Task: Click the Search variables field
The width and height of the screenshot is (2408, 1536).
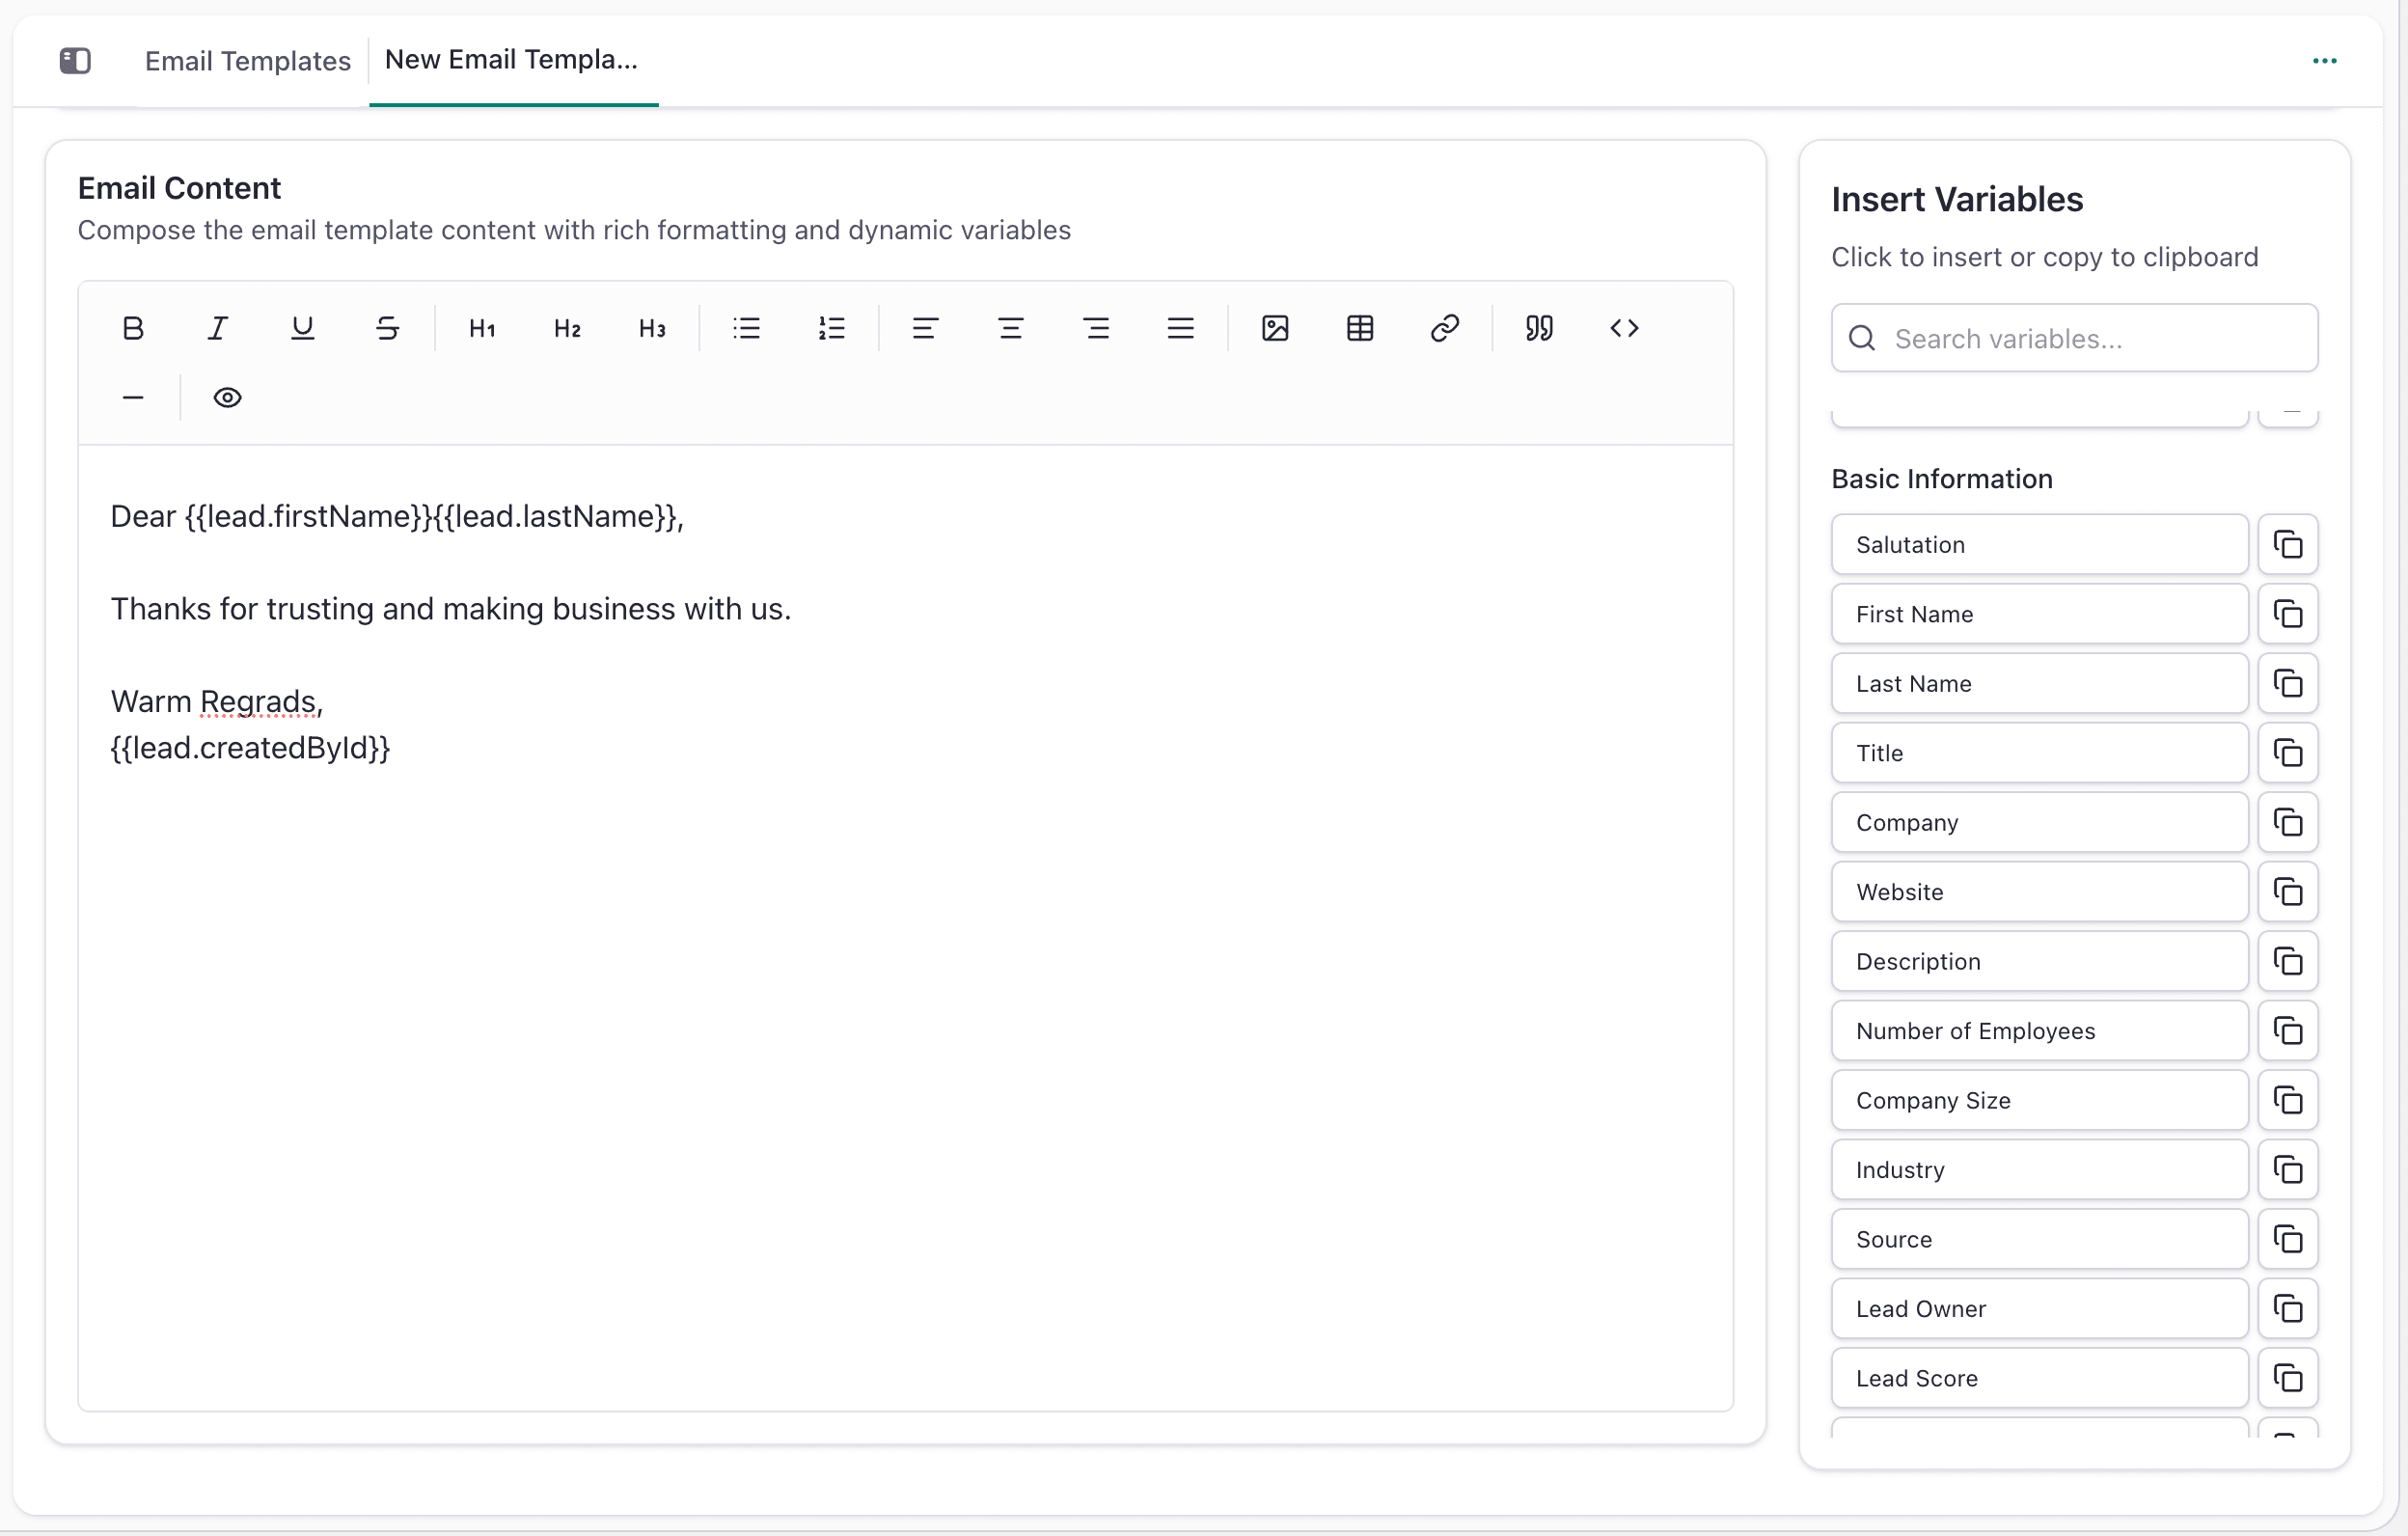Action: click(2074, 339)
